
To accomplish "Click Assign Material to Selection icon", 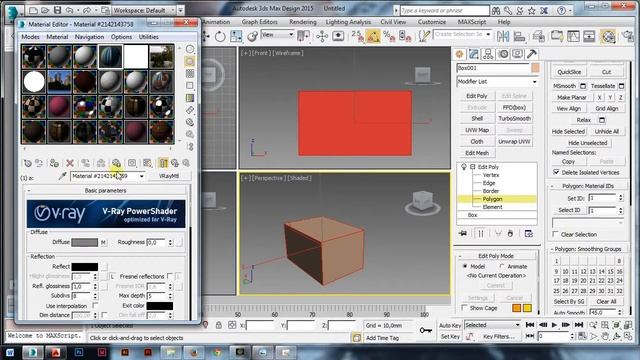I will 54,163.
